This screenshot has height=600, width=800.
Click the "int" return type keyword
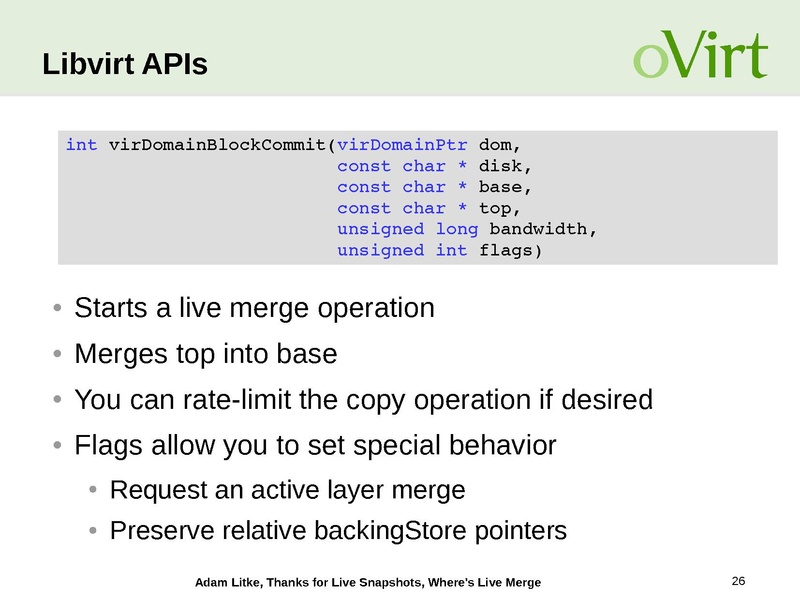coord(81,144)
